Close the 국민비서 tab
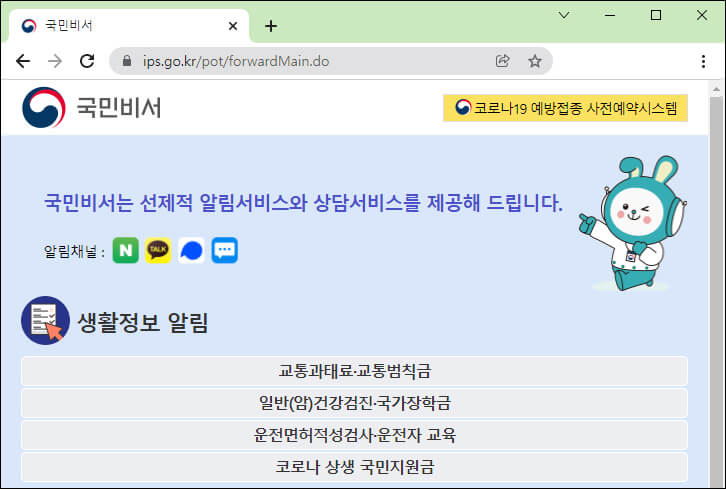726x489 pixels. (x=233, y=26)
